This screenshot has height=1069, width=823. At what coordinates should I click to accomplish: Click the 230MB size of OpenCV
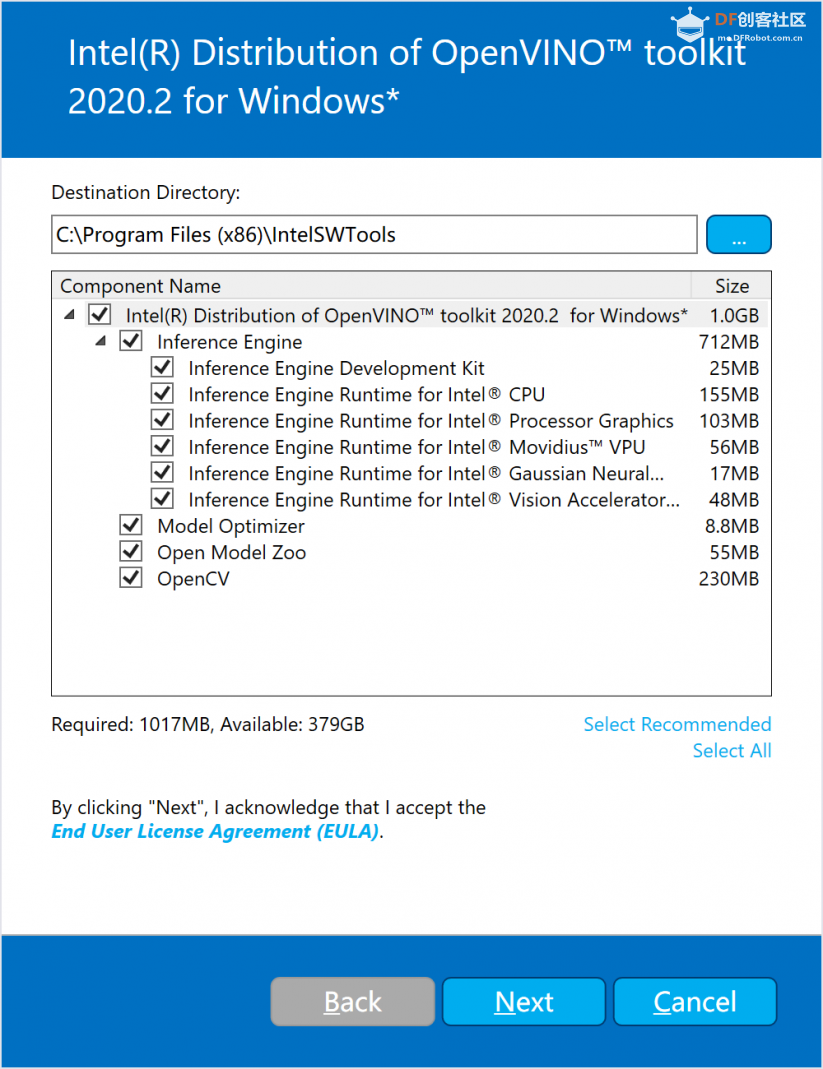(729, 579)
